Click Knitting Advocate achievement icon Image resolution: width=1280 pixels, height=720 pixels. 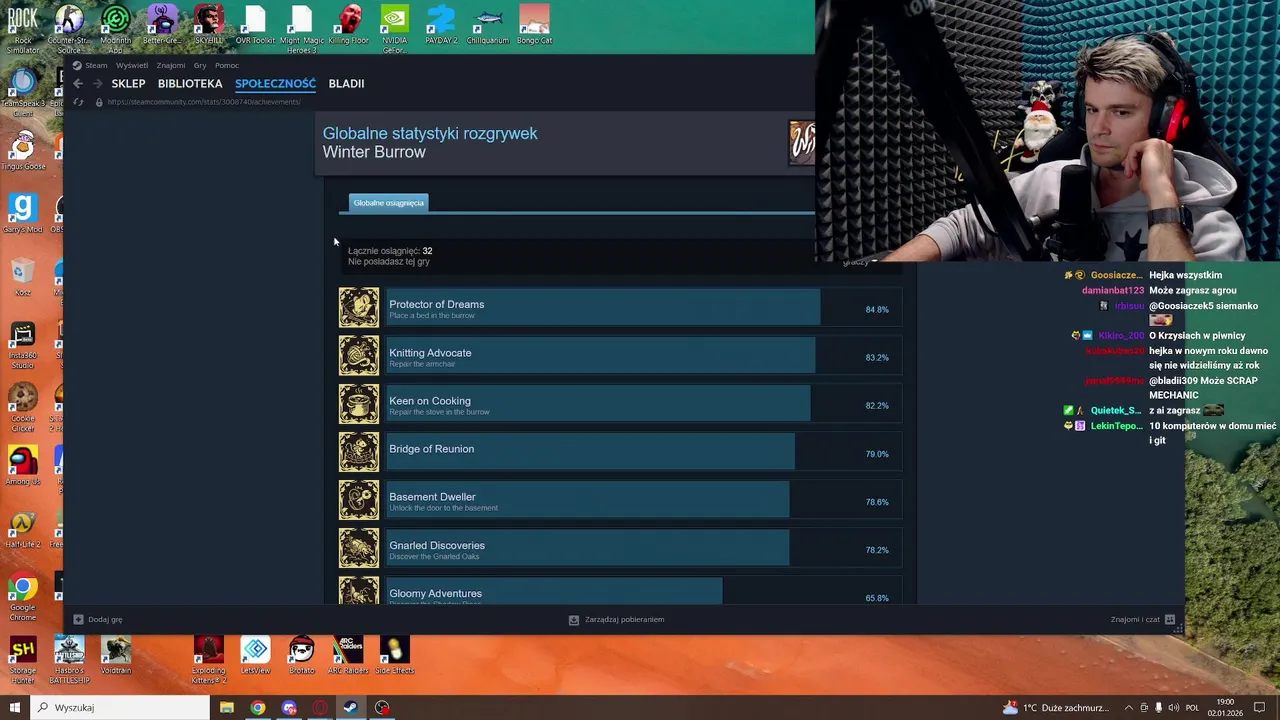click(359, 356)
